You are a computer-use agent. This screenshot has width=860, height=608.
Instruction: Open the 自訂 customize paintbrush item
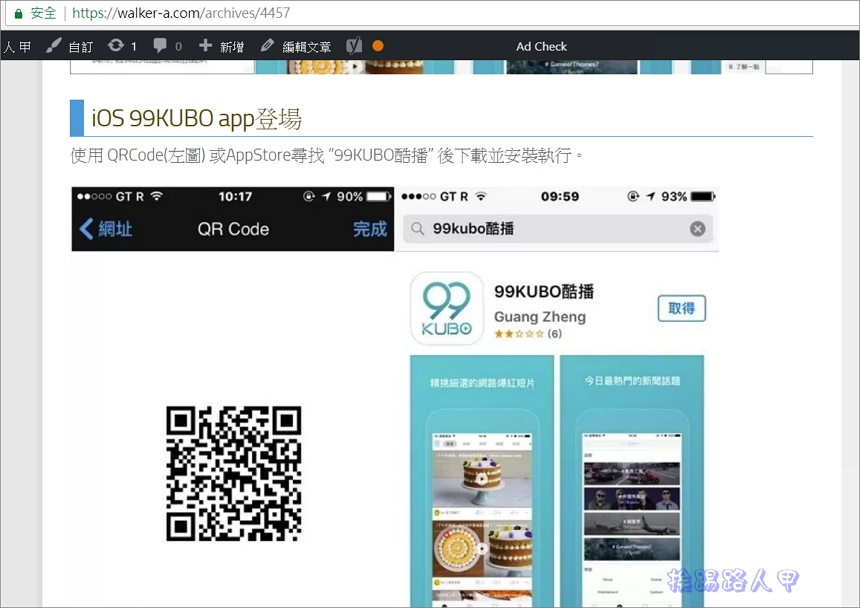pos(70,47)
